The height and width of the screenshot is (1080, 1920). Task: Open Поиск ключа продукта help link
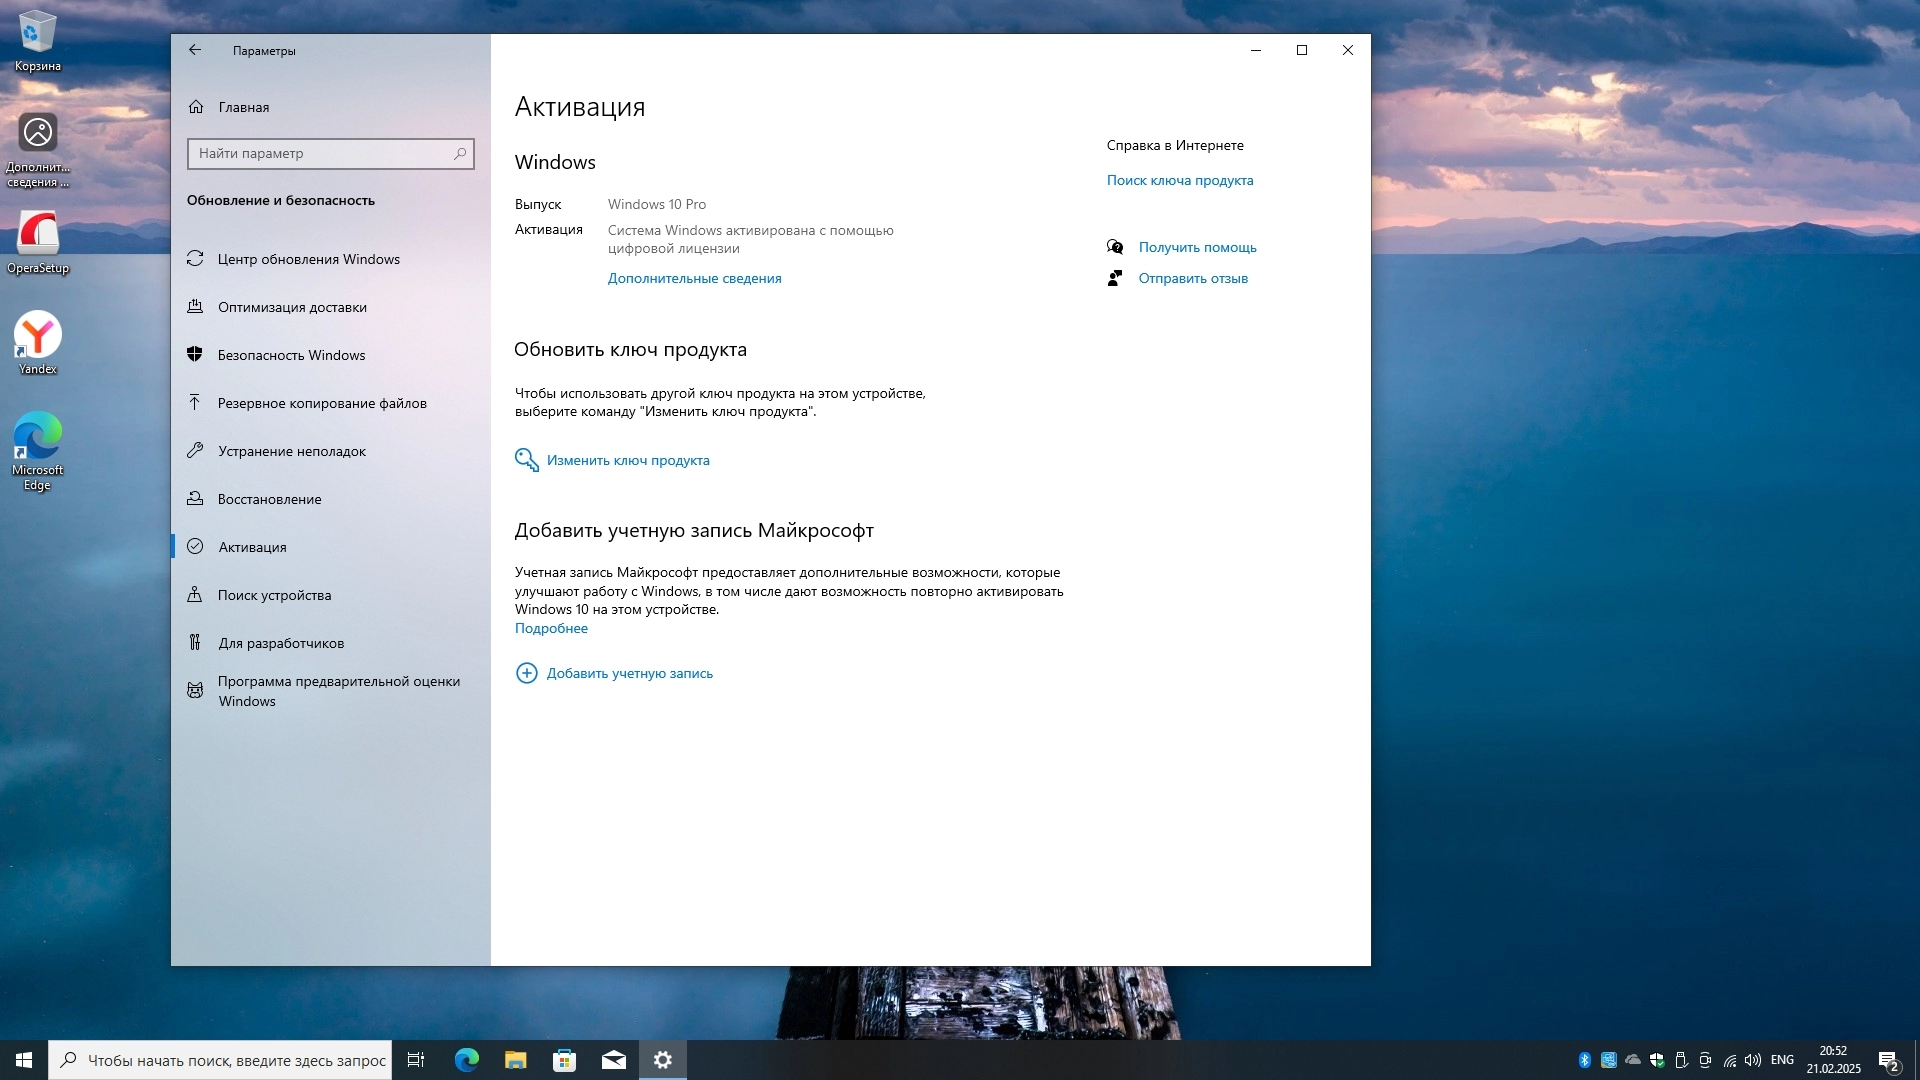(x=1179, y=180)
